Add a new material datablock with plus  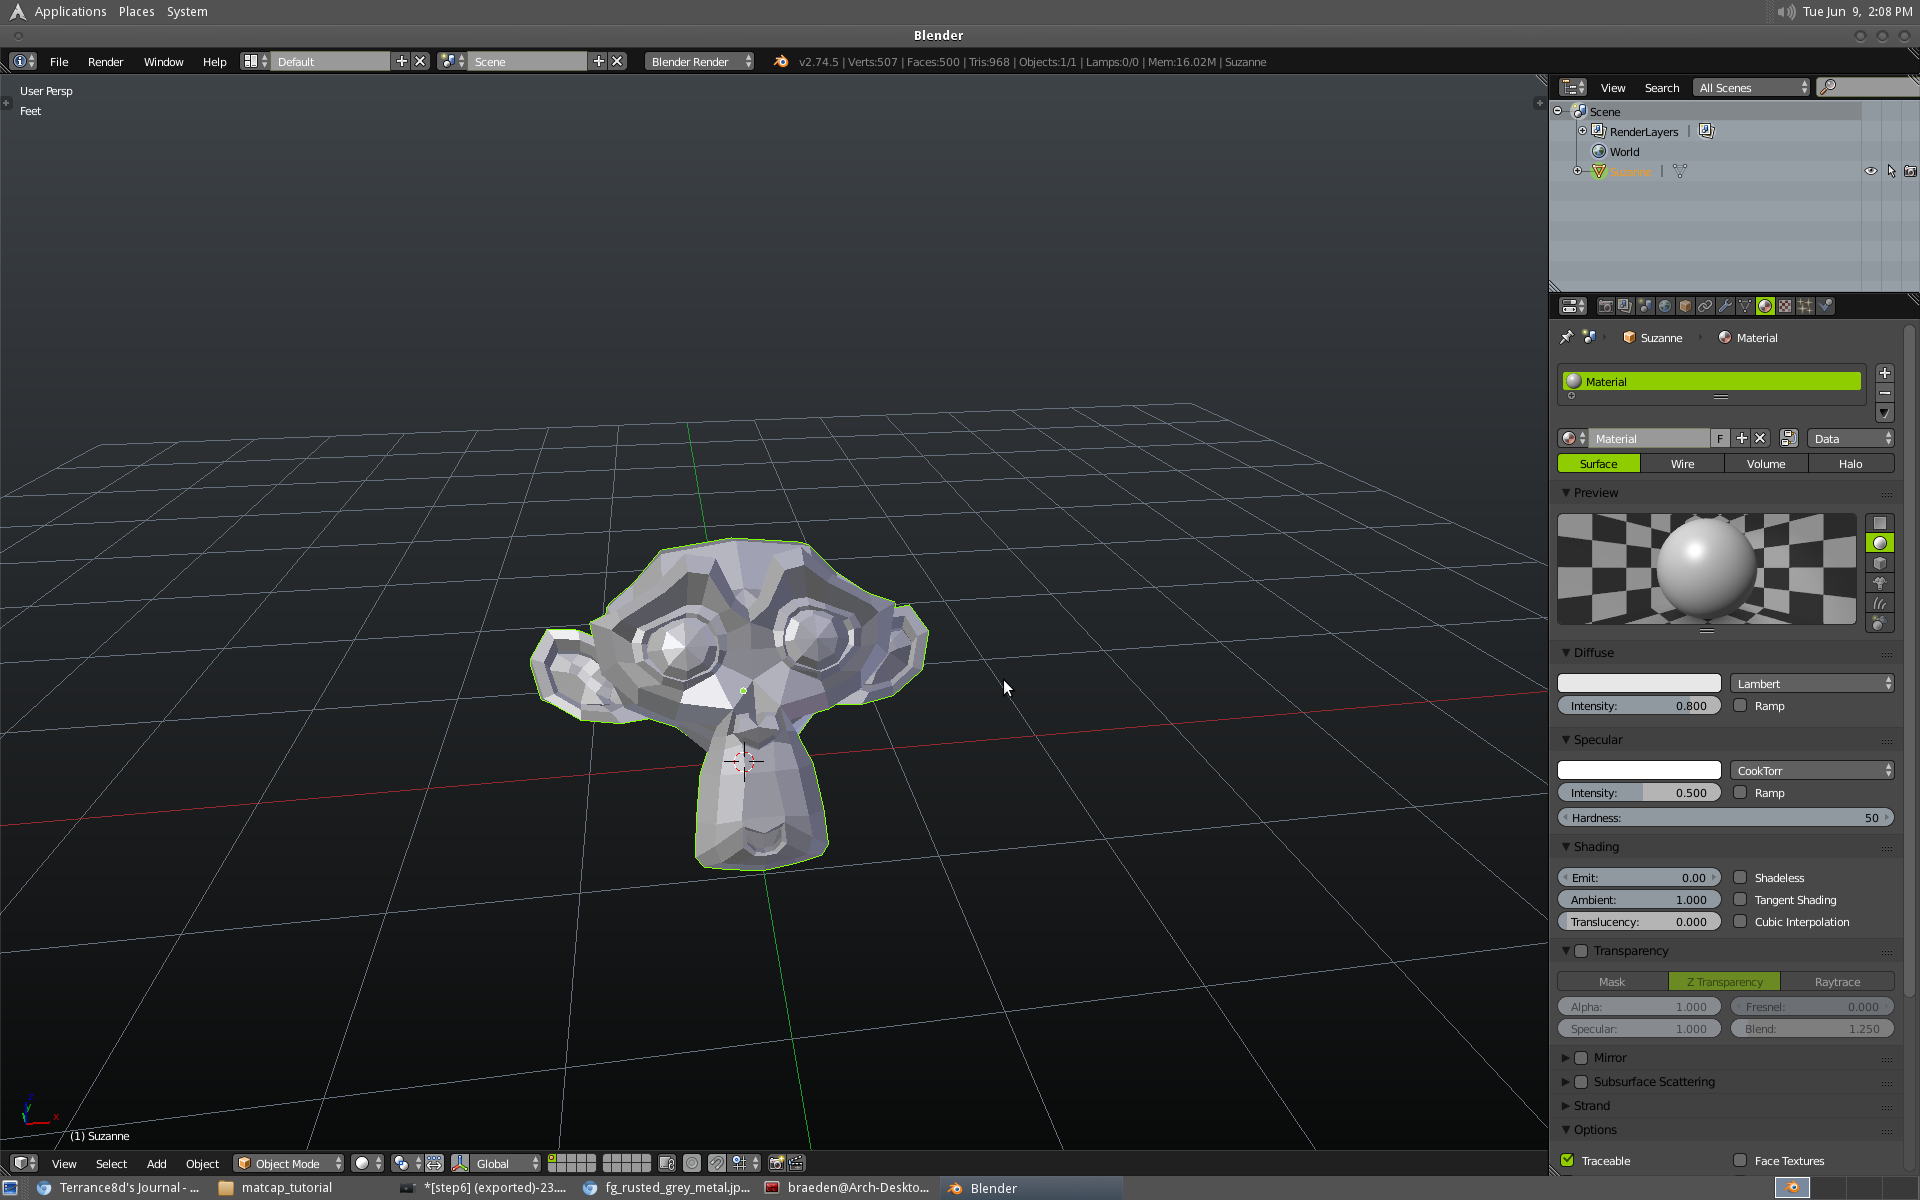pos(1741,438)
